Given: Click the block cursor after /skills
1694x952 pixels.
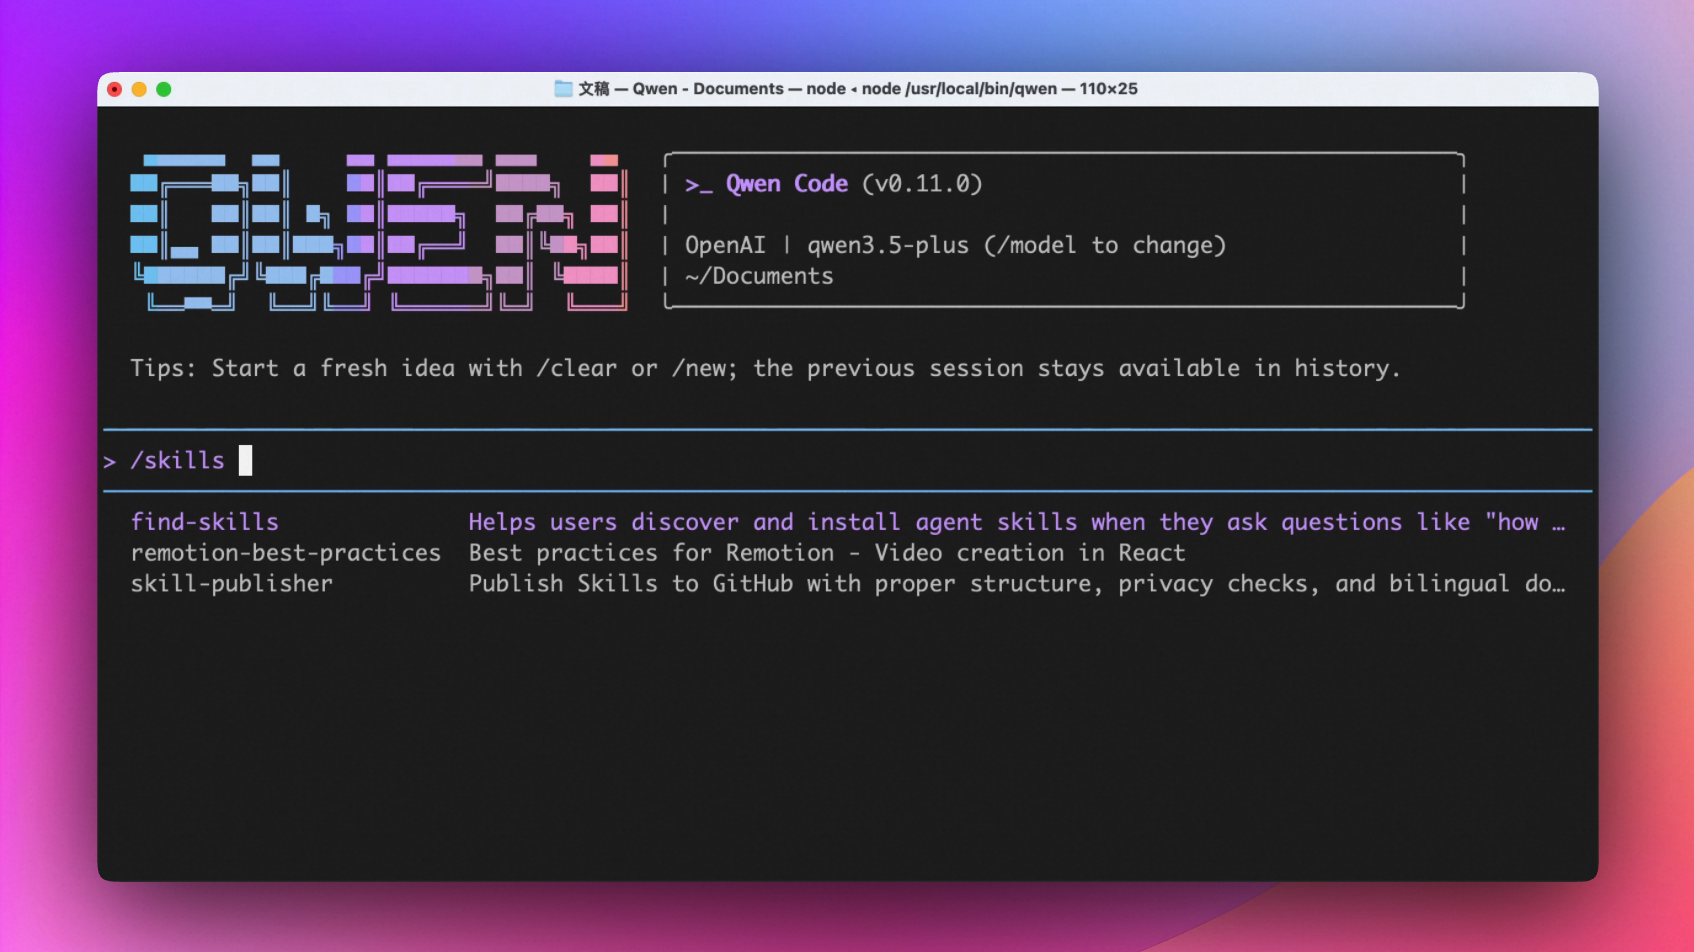Looking at the screenshot, I should (245, 460).
